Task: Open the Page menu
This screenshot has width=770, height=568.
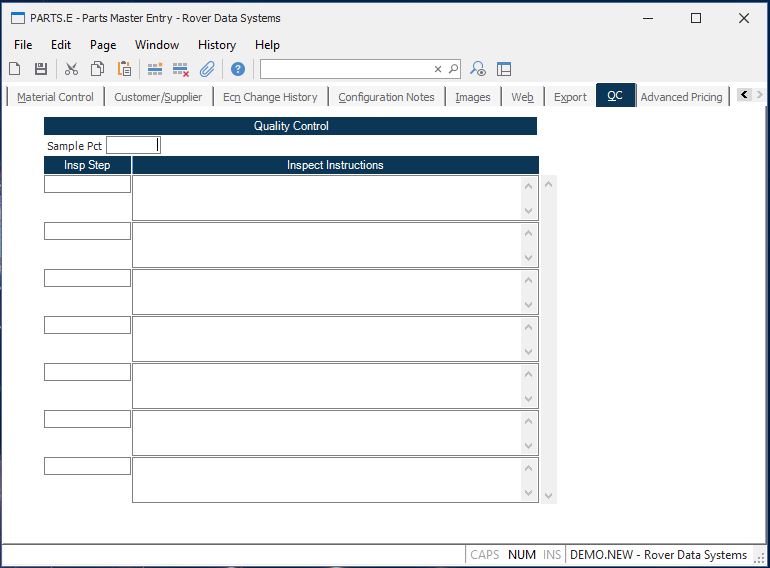Action: [103, 45]
